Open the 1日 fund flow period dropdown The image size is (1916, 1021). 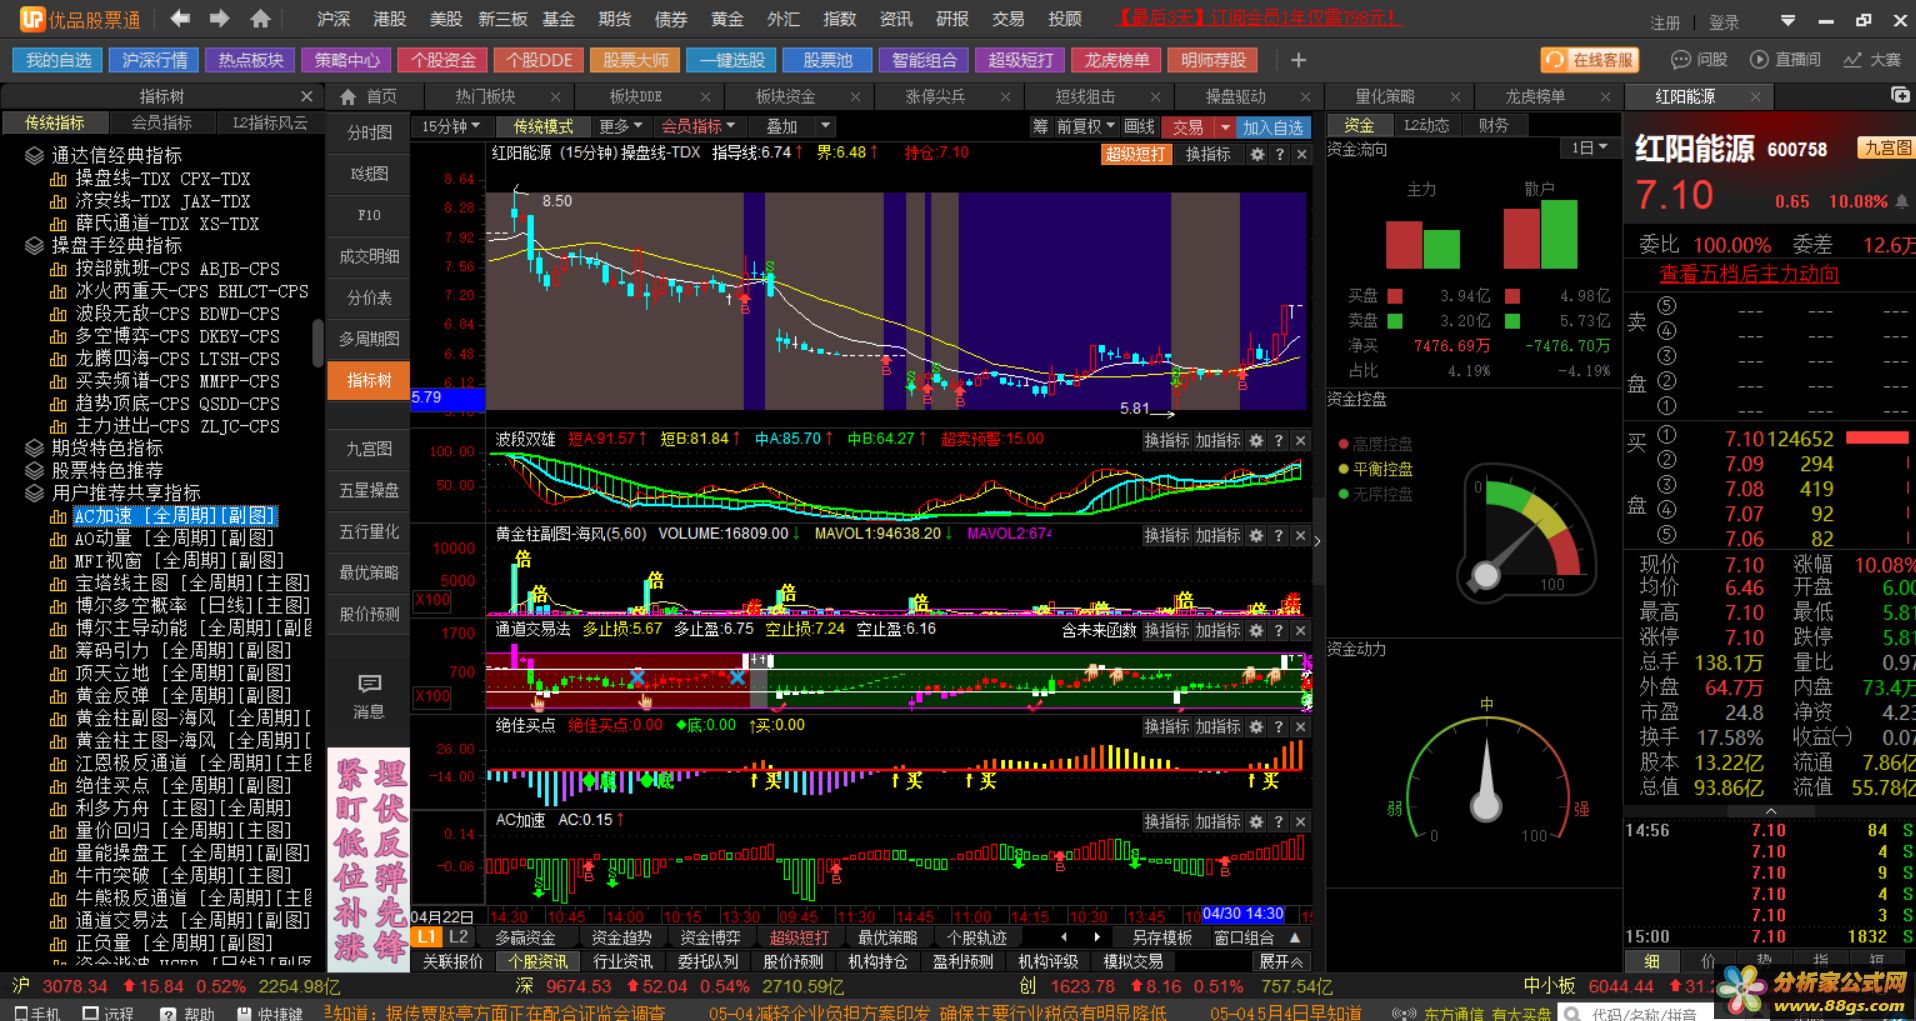tap(1589, 148)
